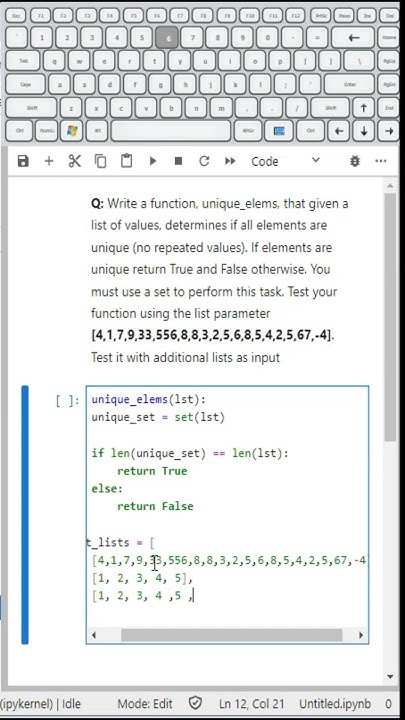Click the Ln 12, Col 21 indicator

[x=252, y=703]
